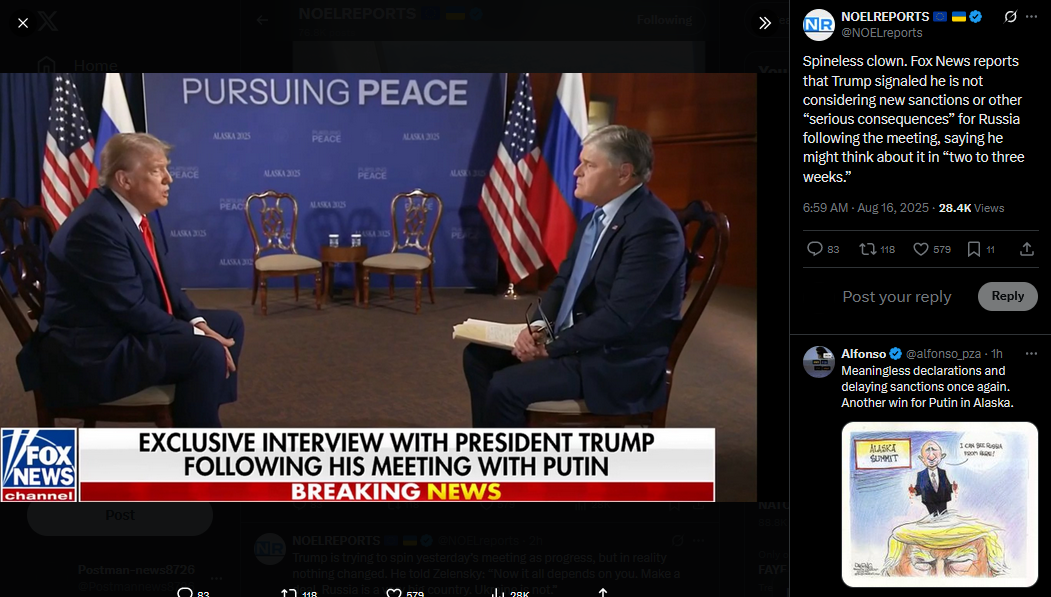
Task: Click the share icon in side panel
Action: (x=1026, y=249)
